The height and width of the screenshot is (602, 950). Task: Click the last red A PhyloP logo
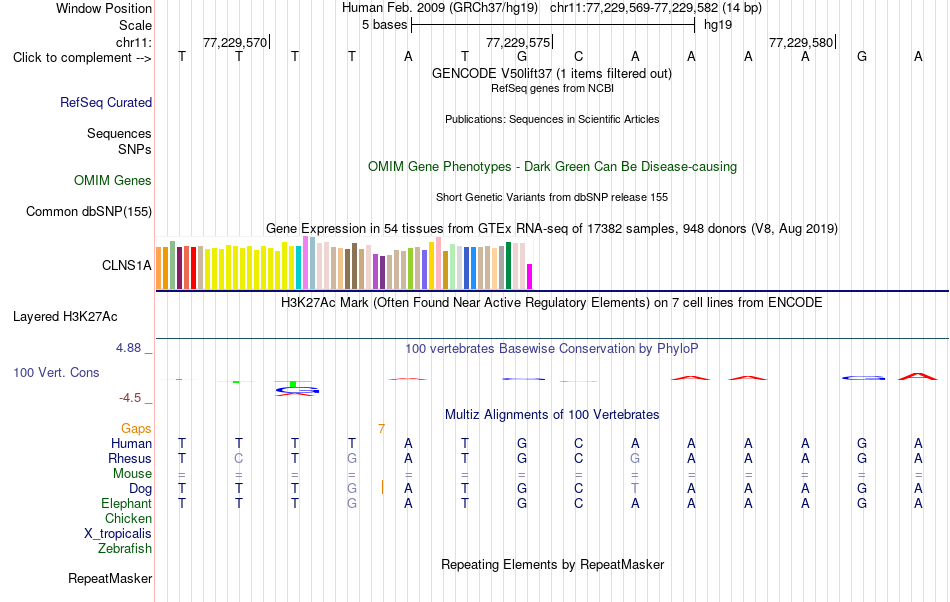[918, 376]
